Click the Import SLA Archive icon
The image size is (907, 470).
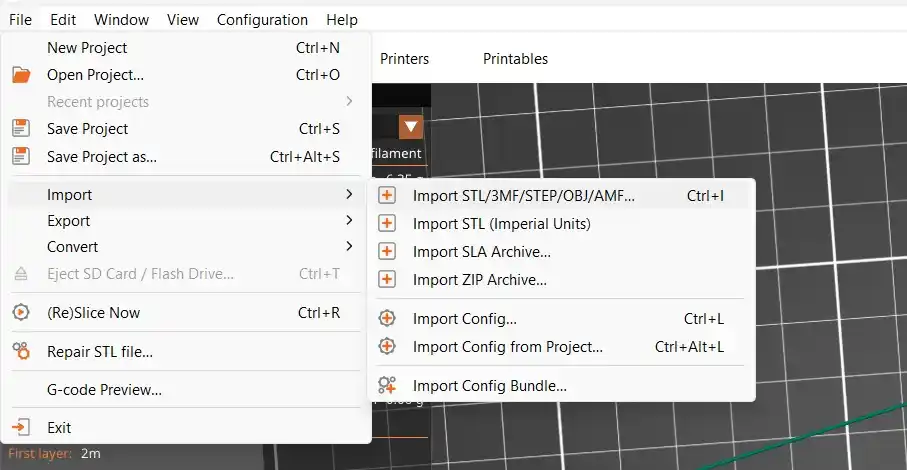[x=387, y=252]
